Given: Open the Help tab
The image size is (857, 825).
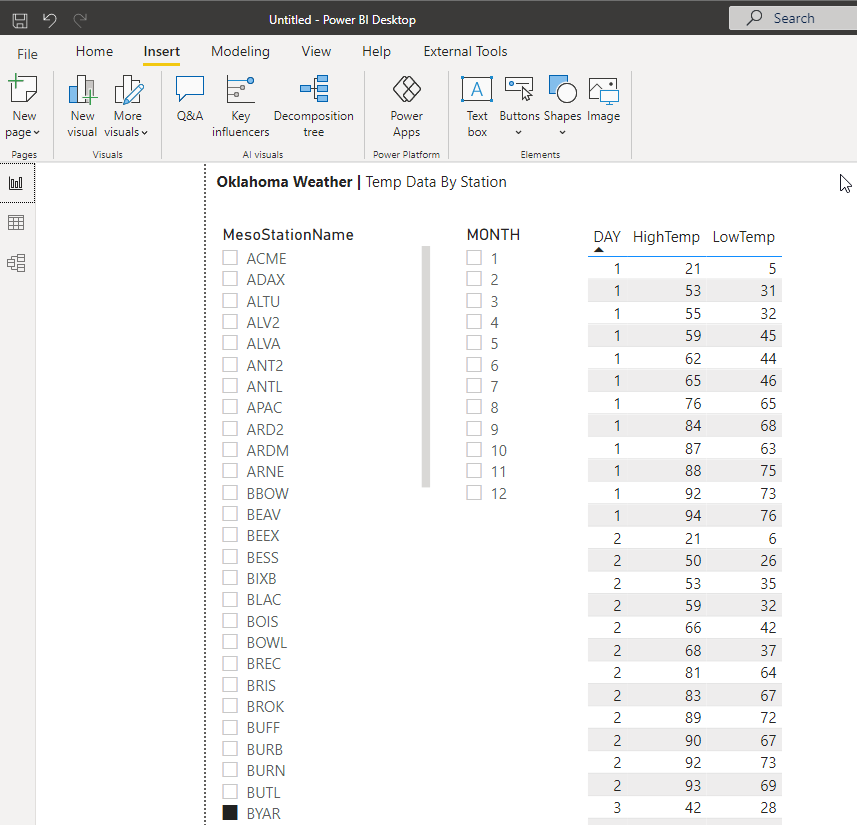Looking at the screenshot, I should 377,51.
